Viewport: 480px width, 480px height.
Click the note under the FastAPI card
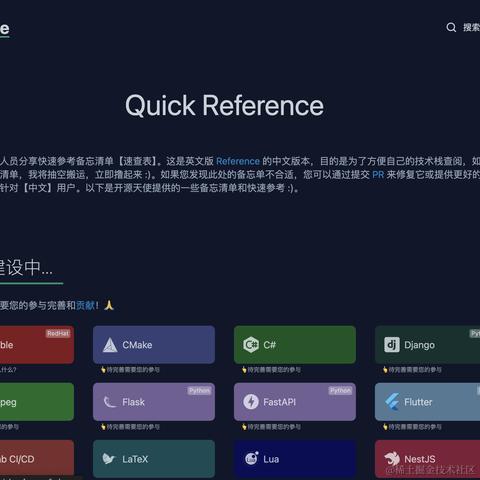271,427
